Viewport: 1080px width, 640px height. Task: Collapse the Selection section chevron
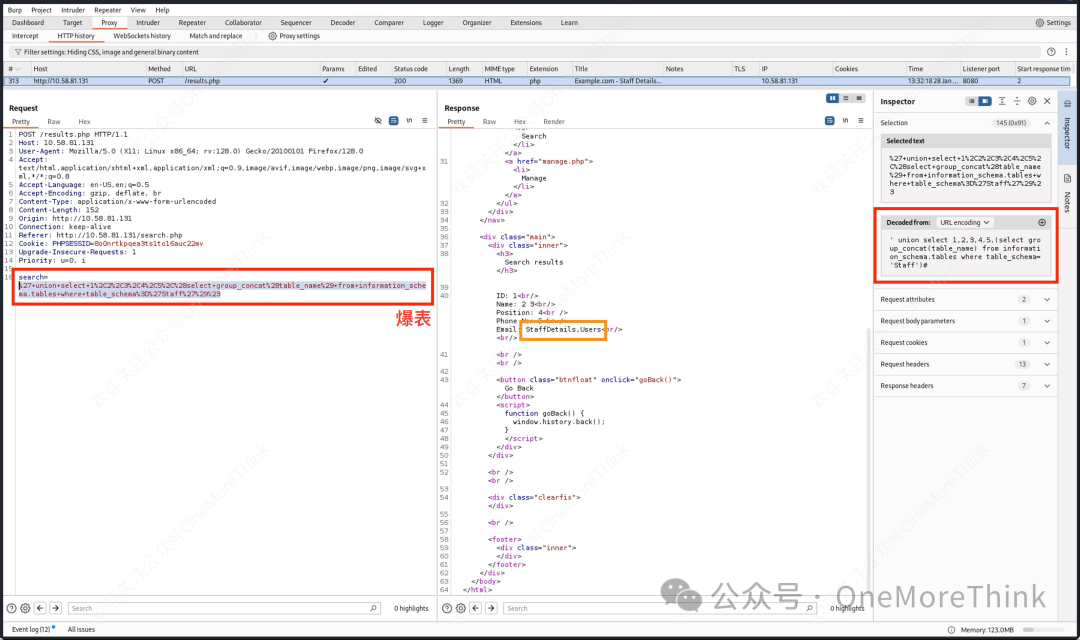[x=1047, y=123]
